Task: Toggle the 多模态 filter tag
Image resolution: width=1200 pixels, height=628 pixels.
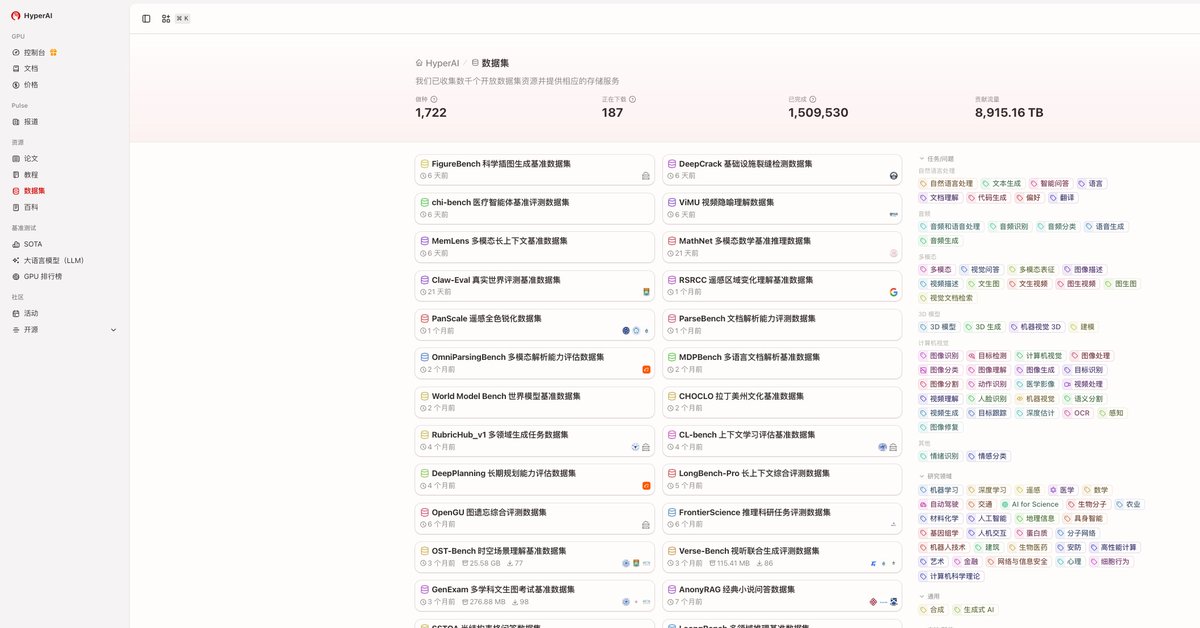Action: (x=935, y=270)
